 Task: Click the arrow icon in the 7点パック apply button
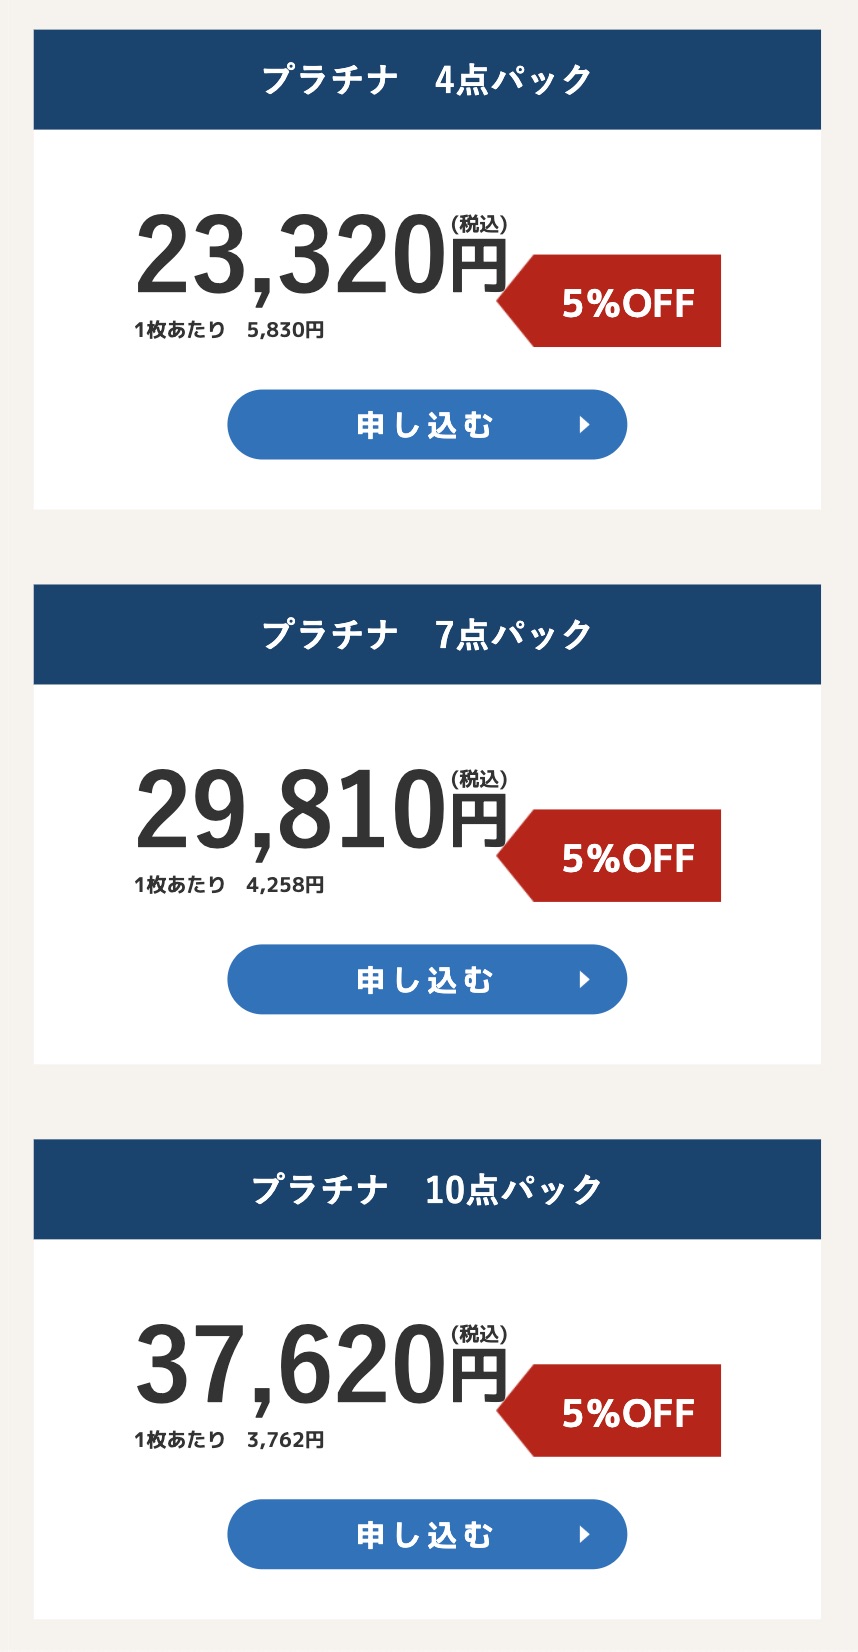tap(585, 980)
